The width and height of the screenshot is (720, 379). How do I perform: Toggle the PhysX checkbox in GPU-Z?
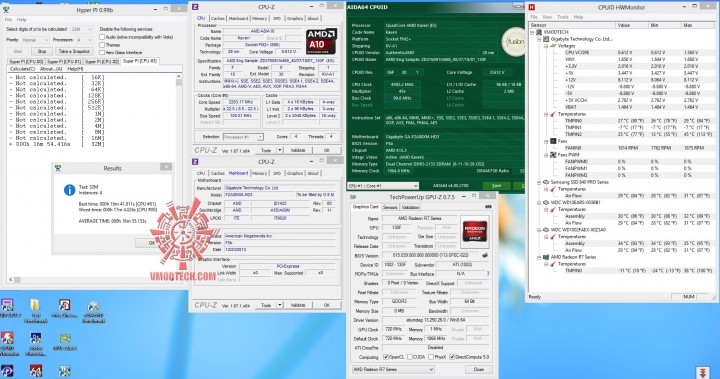pyautogui.click(x=431, y=357)
